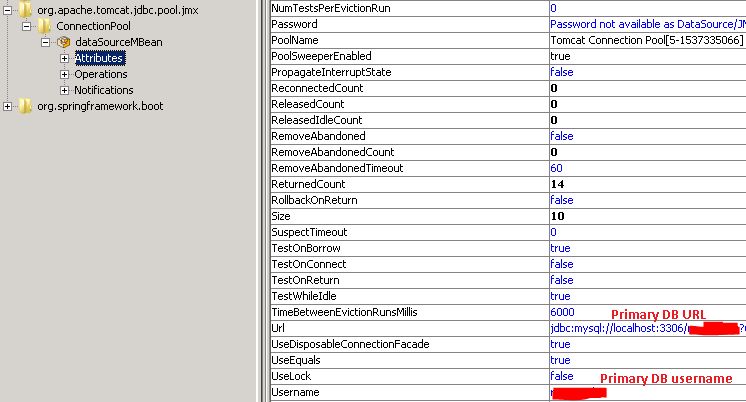Click the TestOnBorrow attribute name

pyautogui.click(x=306, y=248)
